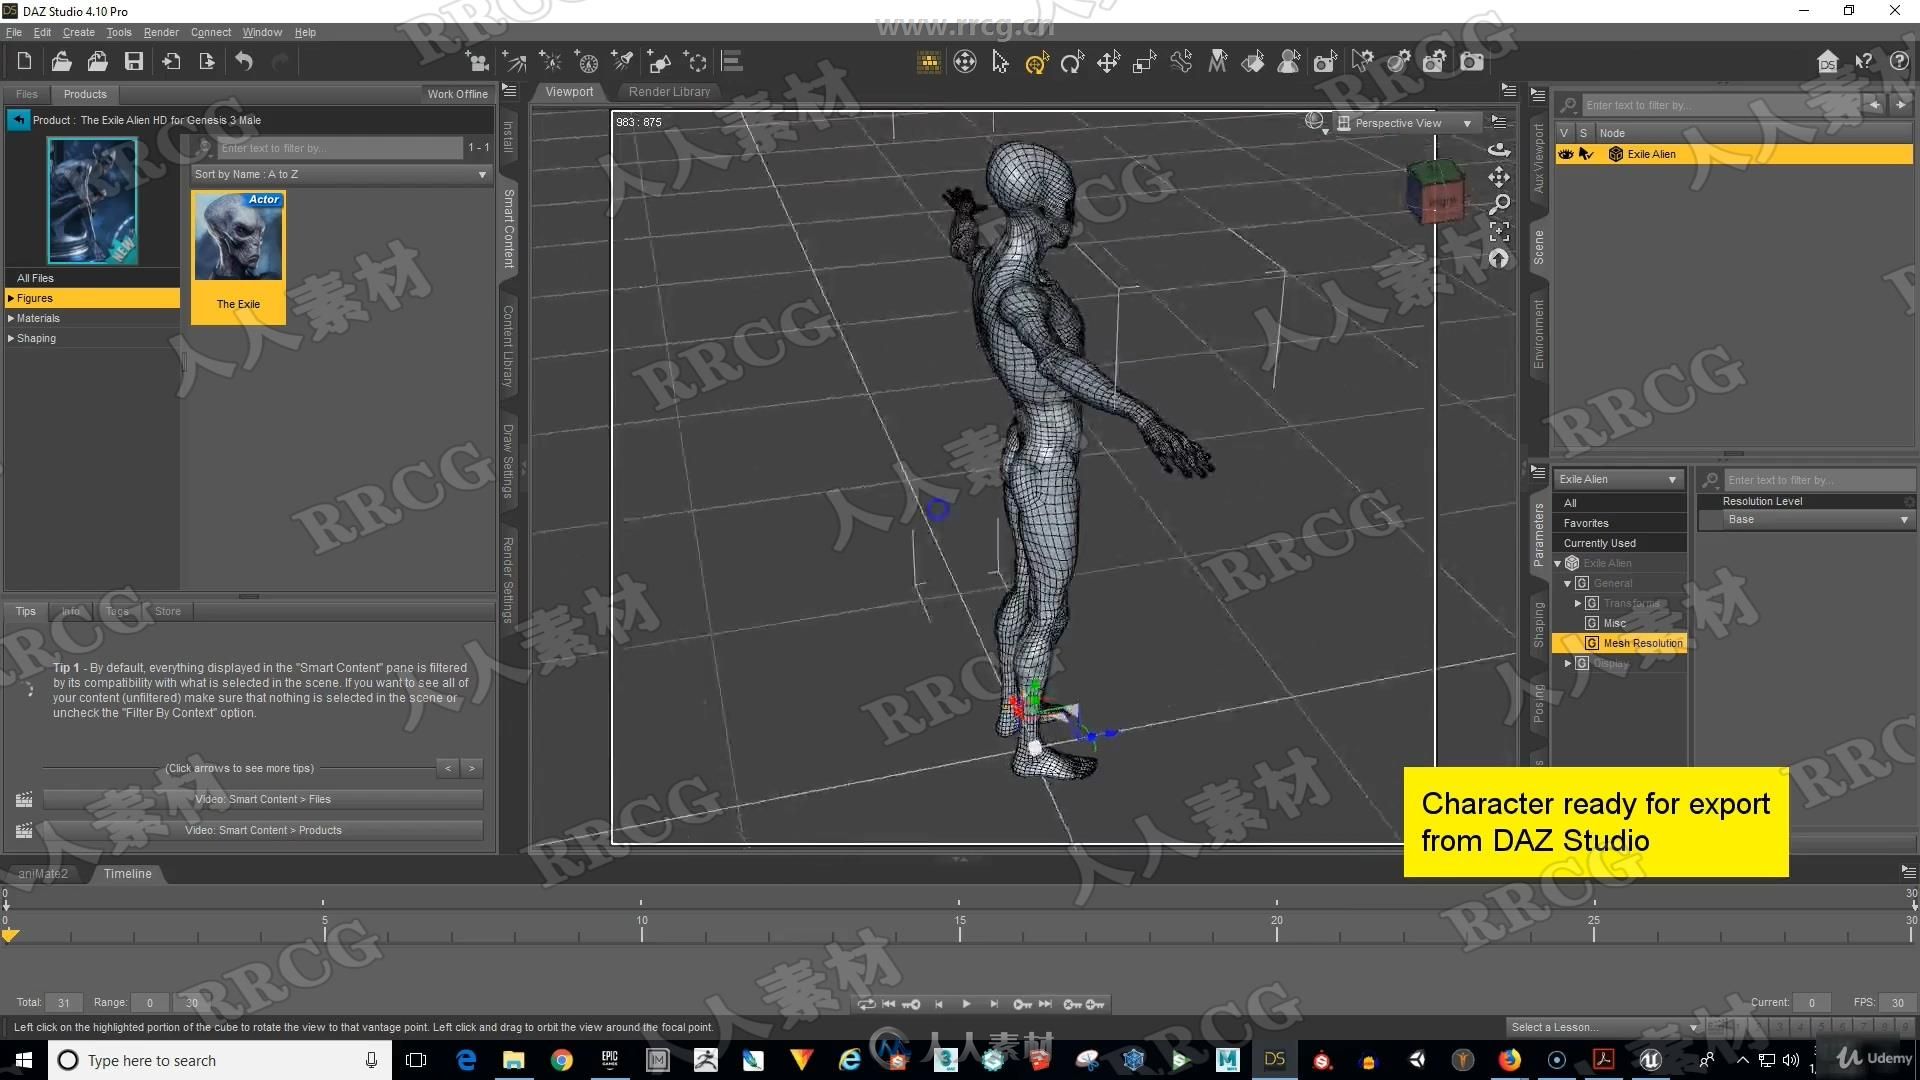Toggle visibility of Exile Alien node
The width and height of the screenshot is (1920, 1080).
[x=1564, y=154]
